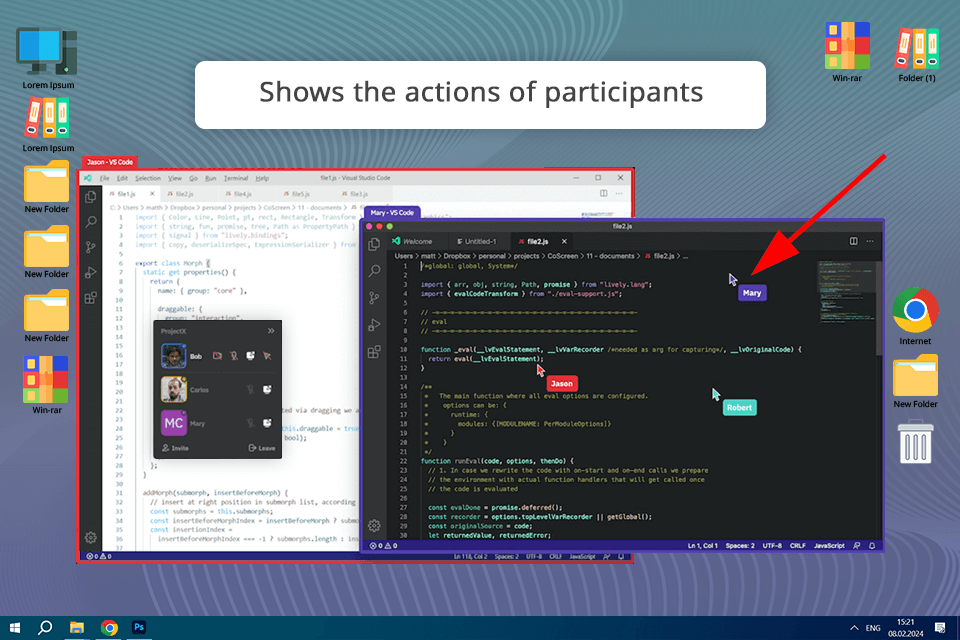Open Run and Debug in Mary's VS Code

click(x=374, y=325)
